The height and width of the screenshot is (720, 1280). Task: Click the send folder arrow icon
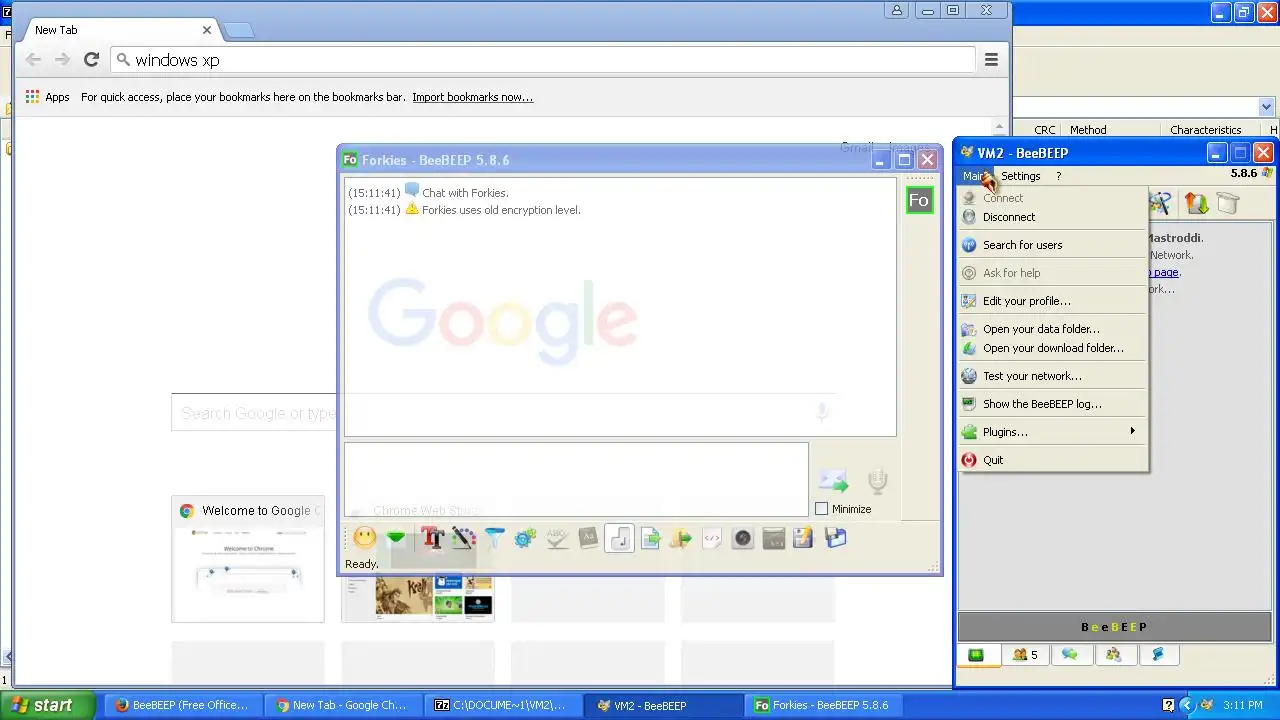681,538
